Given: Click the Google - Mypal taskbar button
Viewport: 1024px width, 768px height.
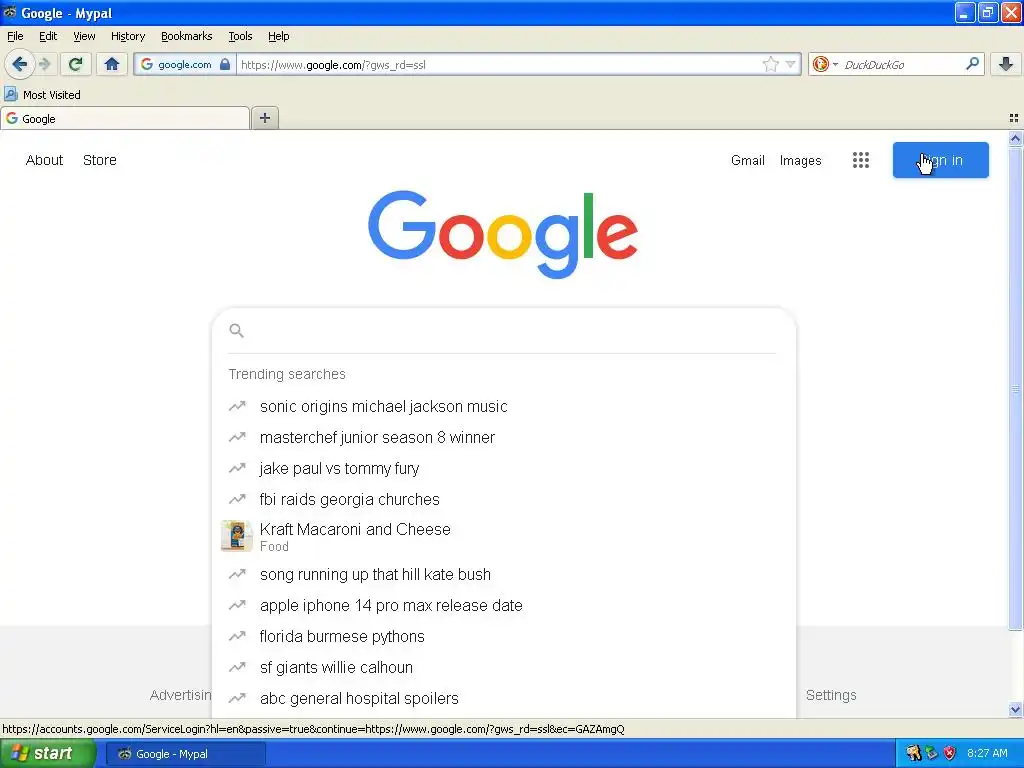Looking at the screenshot, I should click(185, 754).
